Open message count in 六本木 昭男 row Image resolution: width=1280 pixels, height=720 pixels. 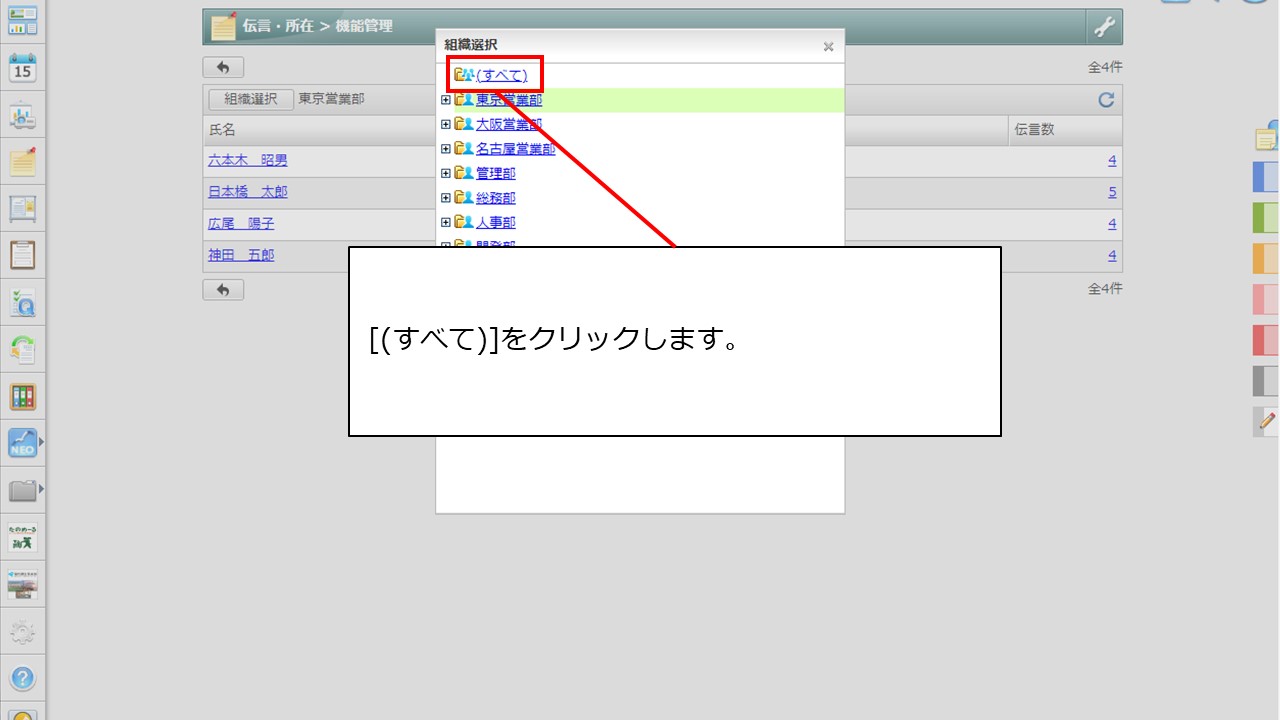pyautogui.click(x=1112, y=160)
